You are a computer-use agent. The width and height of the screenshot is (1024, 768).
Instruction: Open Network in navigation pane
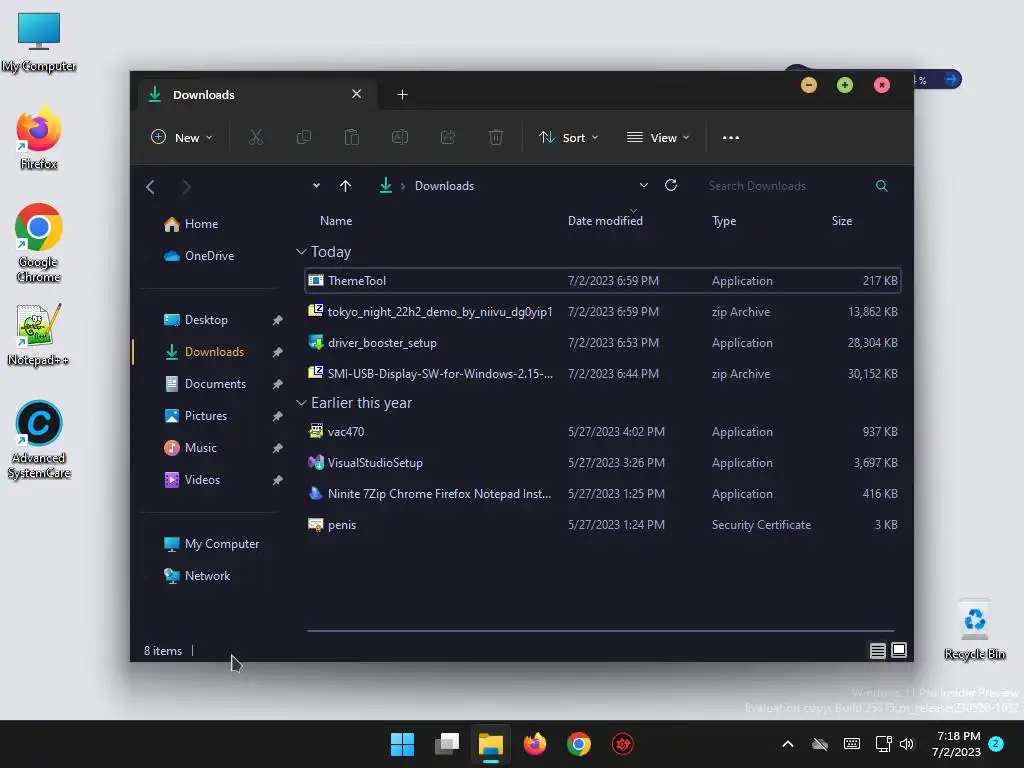[x=197, y=576]
